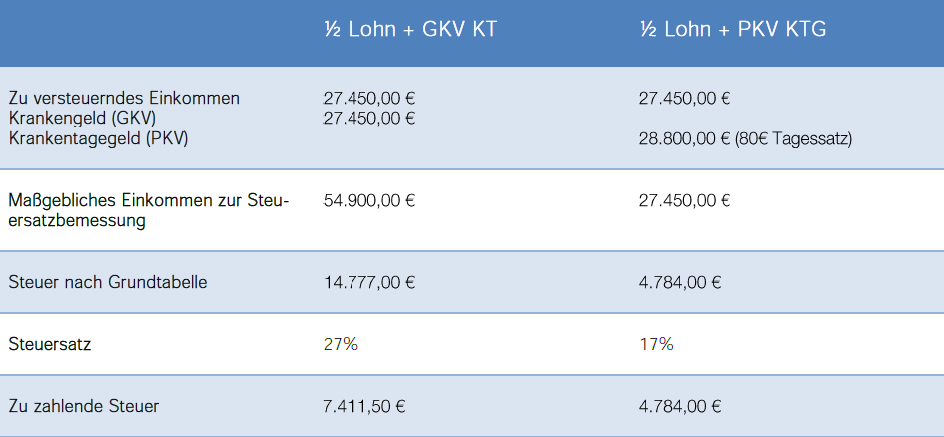Select the second 27.450,00 € GKV Krankengeld value
Screen dimensions: 944x437
[369, 119]
